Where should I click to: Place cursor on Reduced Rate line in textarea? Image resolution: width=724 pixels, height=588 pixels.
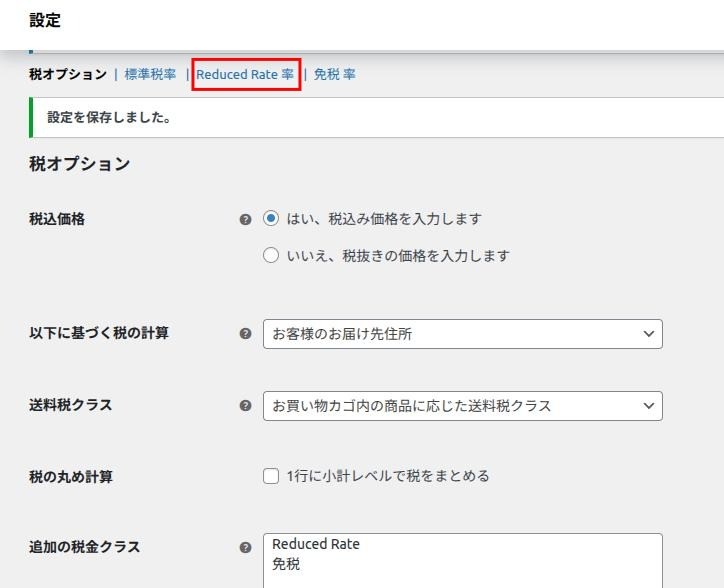point(316,545)
